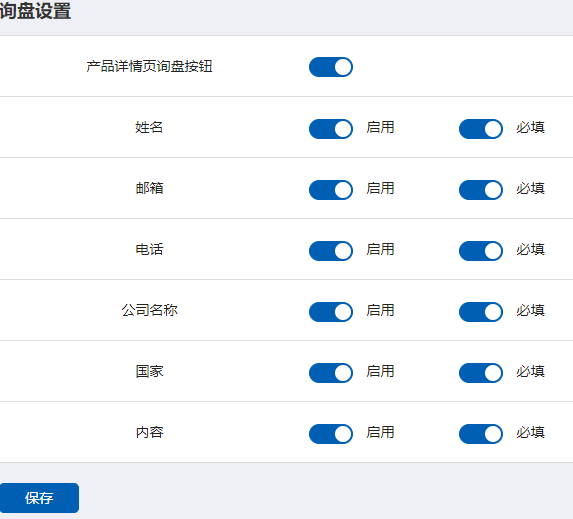This screenshot has width=573, height=519.
Task: Switch off 电话 启用 toggle
Action: pos(331,251)
